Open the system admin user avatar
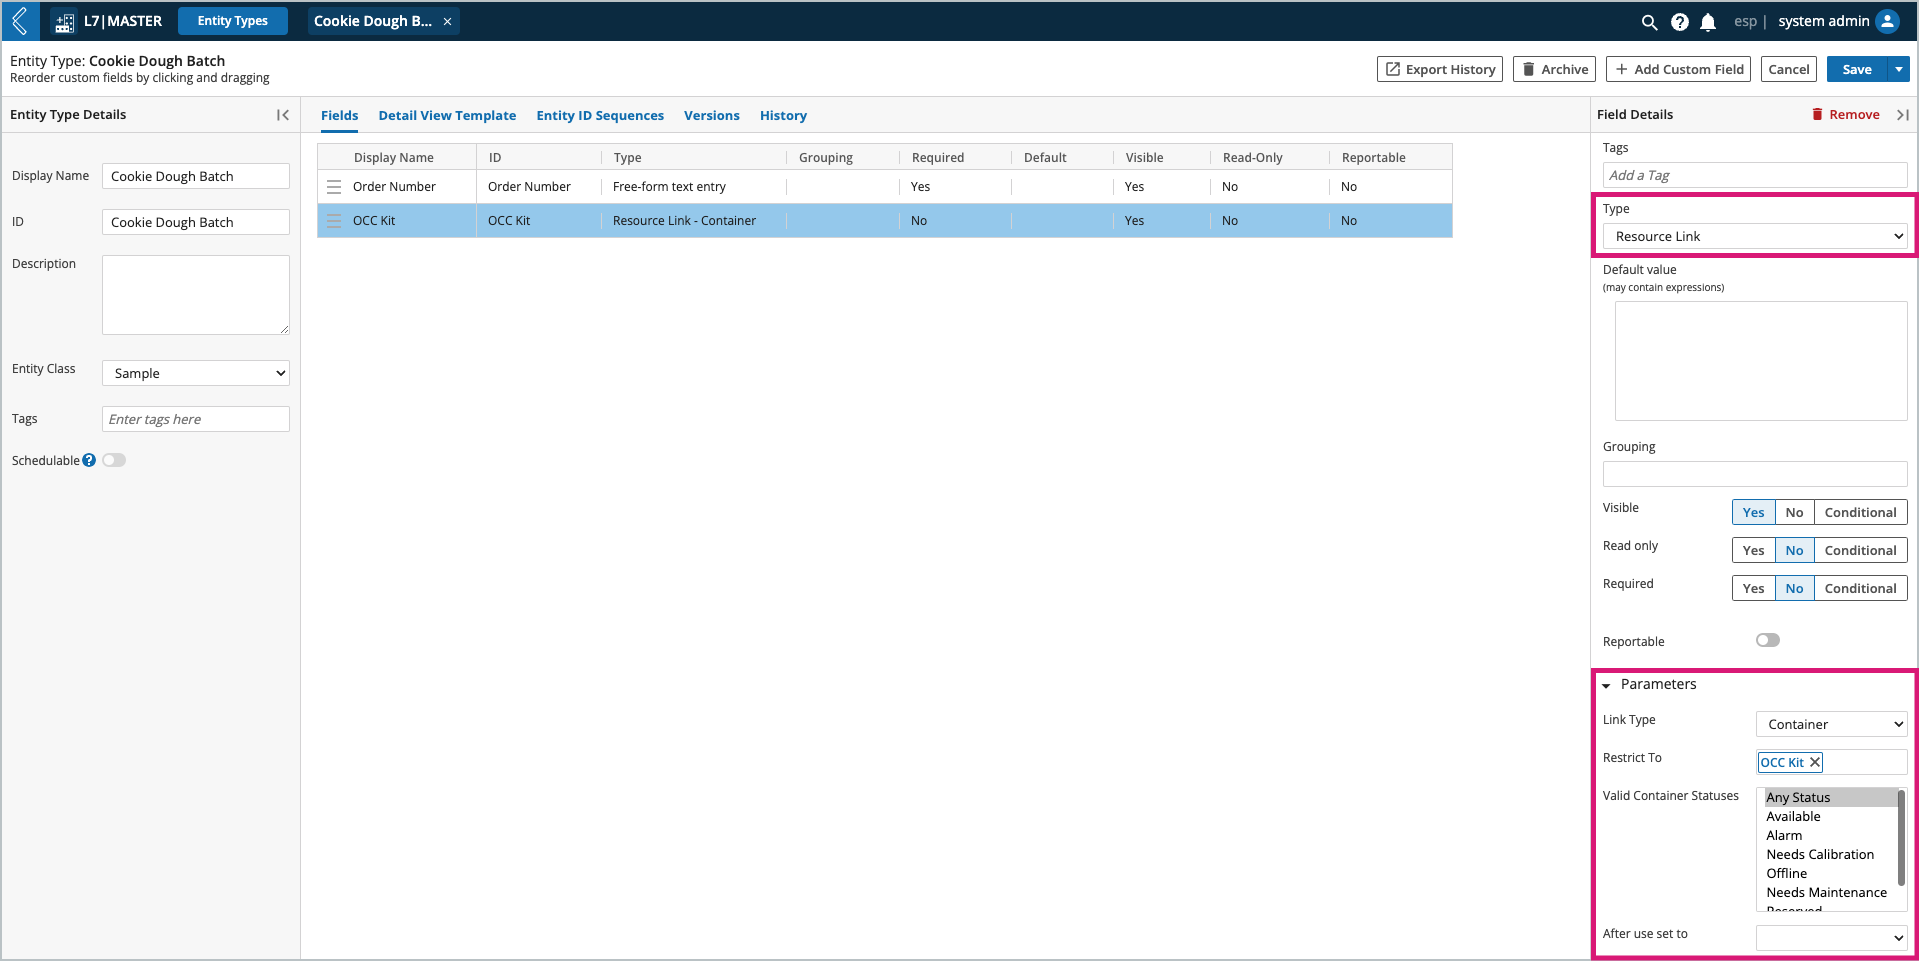1919x961 pixels. [1887, 21]
